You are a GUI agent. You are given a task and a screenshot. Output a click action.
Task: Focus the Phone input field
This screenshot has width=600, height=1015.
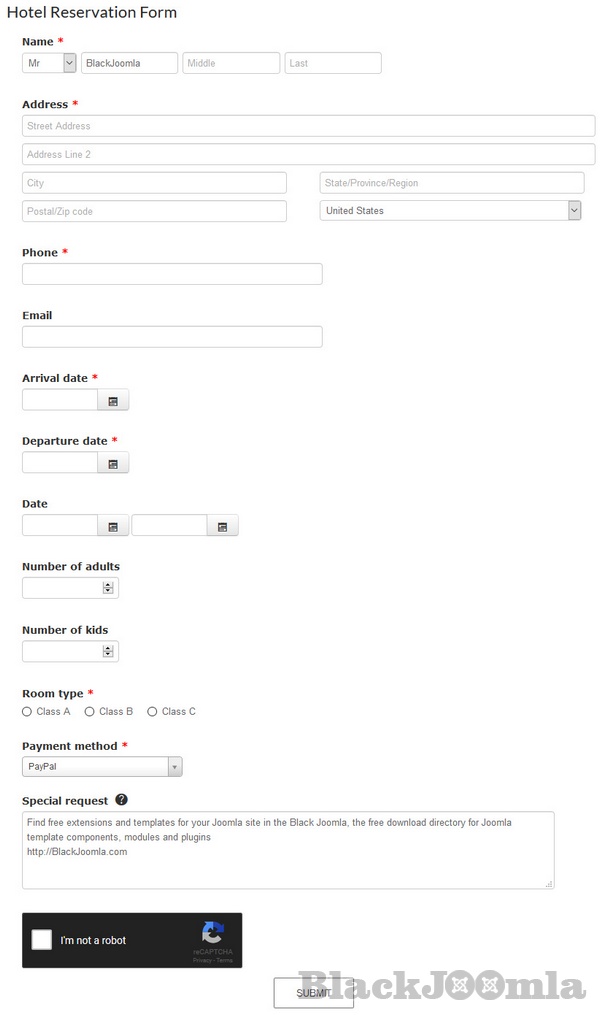172,274
